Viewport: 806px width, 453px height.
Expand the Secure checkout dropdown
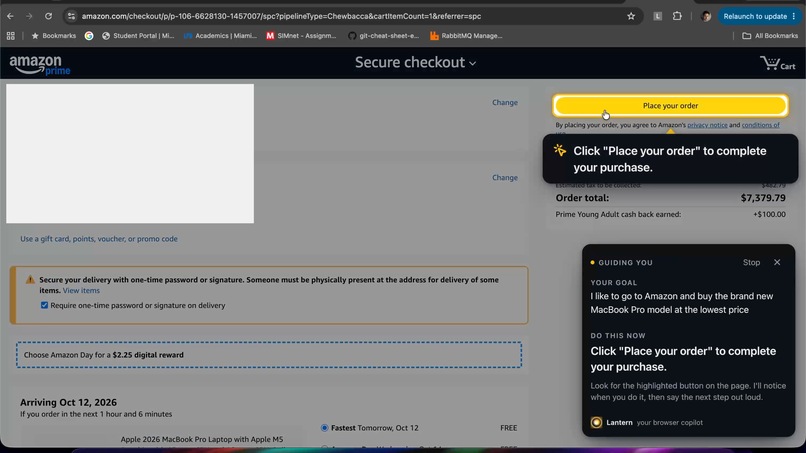tap(415, 62)
